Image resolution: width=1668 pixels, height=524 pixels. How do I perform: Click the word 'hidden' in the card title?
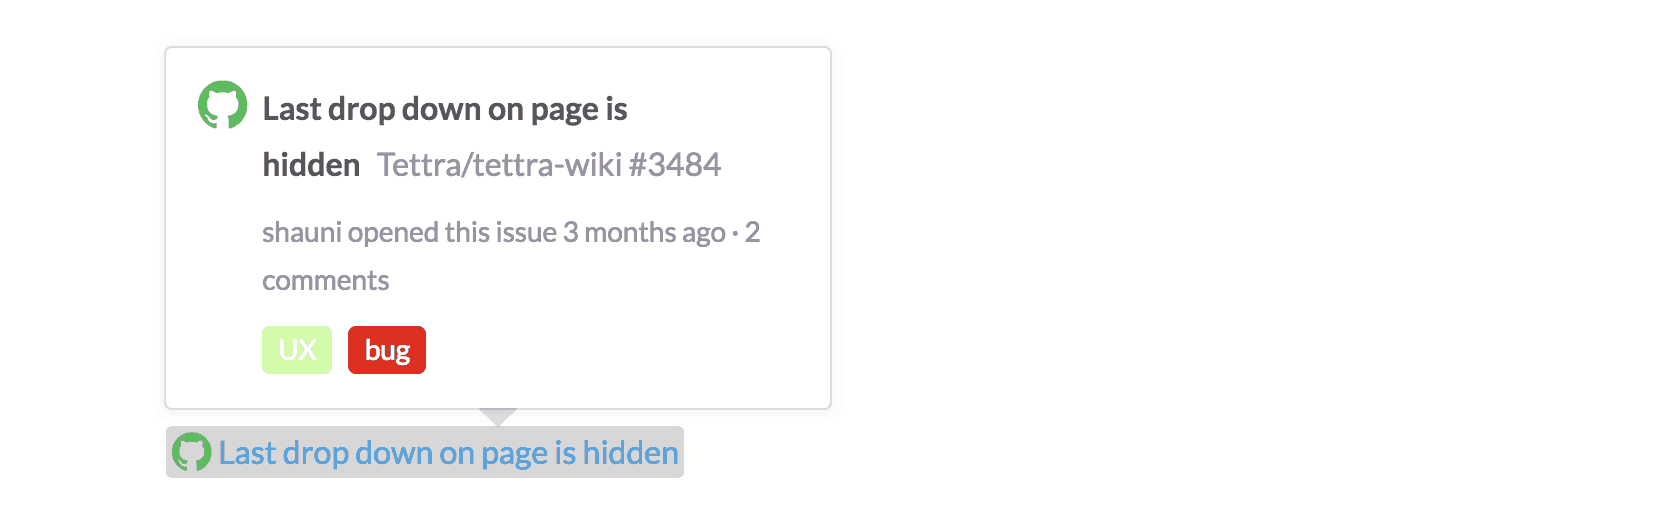pos(311,164)
